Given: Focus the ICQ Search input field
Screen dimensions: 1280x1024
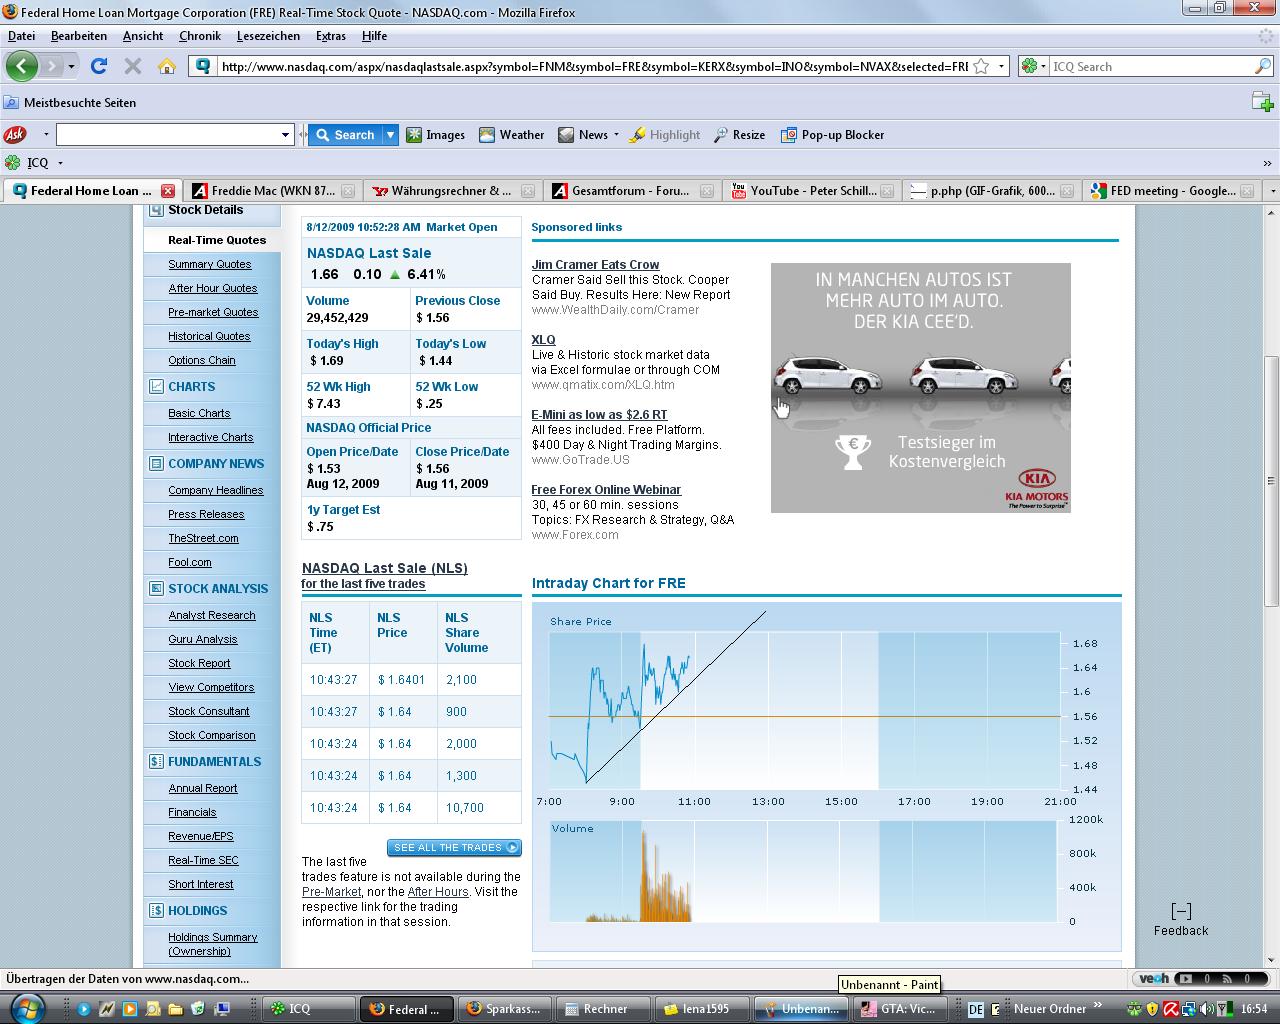Looking at the screenshot, I should [1150, 67].
